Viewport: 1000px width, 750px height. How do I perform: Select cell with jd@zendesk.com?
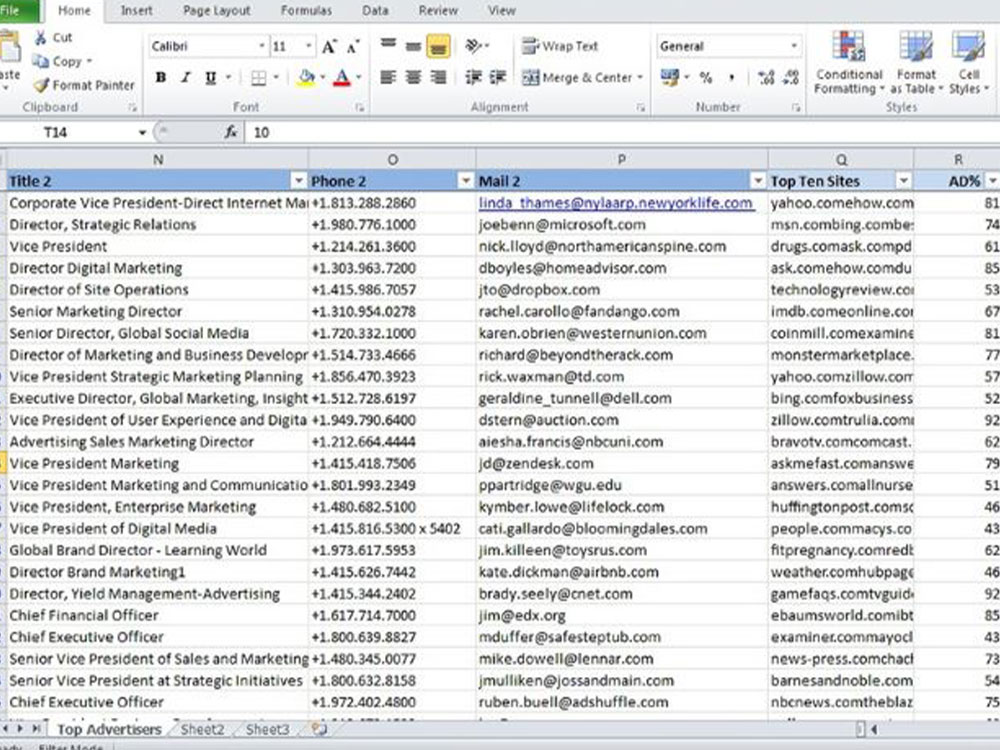click(622, 464)
